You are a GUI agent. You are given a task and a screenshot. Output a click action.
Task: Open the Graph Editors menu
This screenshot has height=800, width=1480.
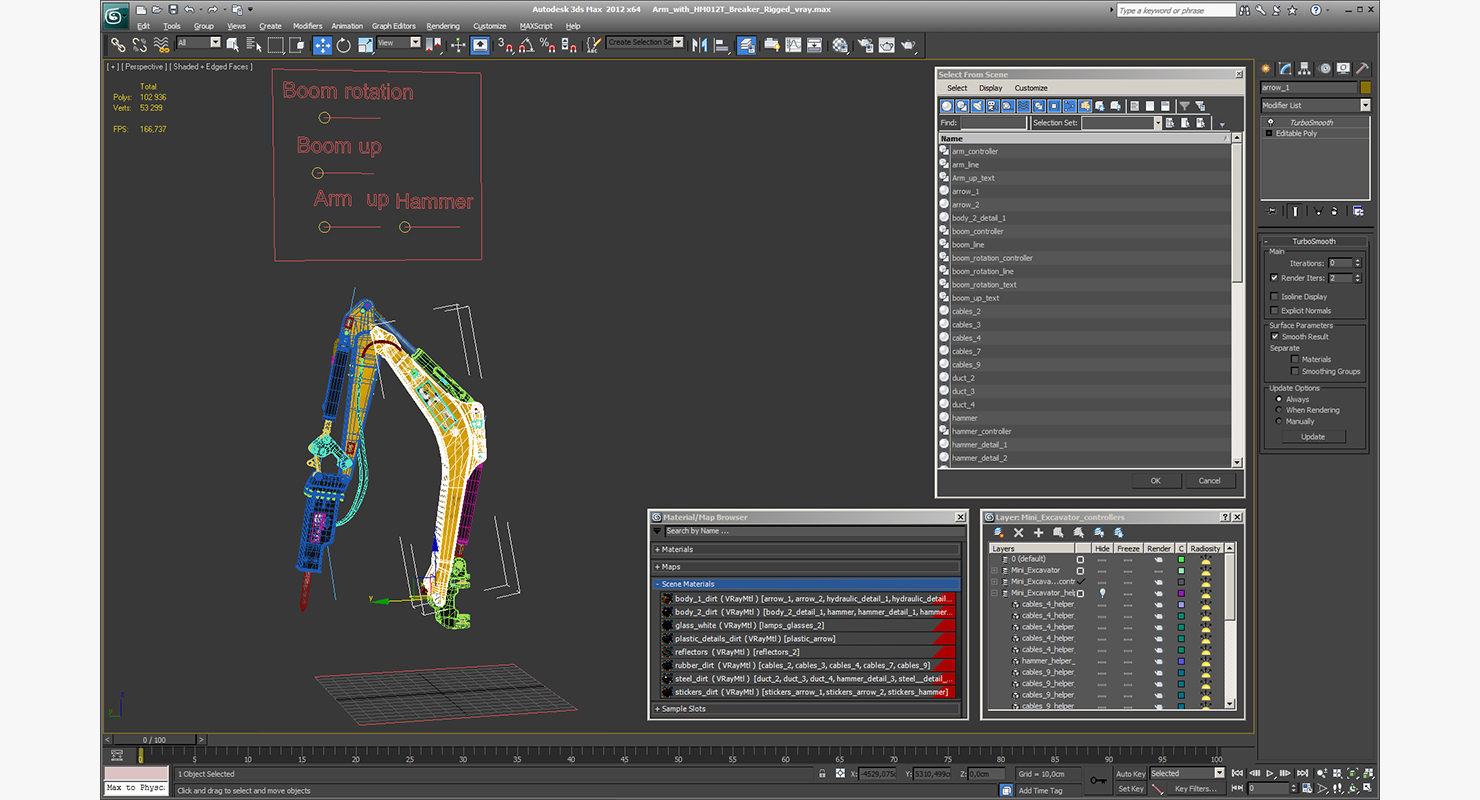click(394, 26)
